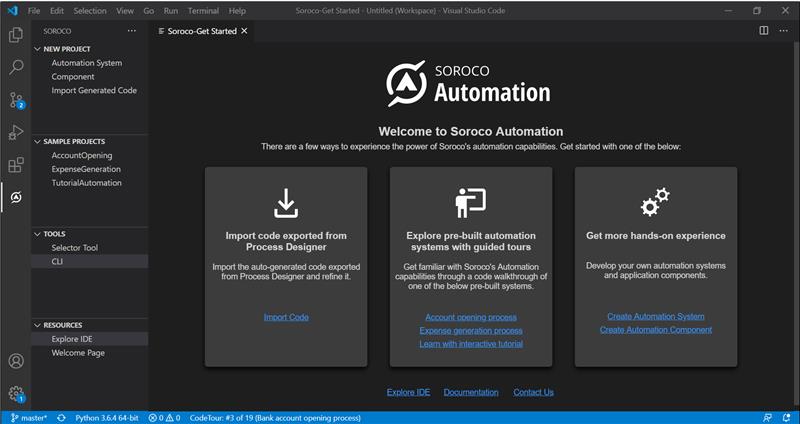Viewport: 800px width, 424px height.
Task: Open the Help menu
Action: click(x=237, y=10)
